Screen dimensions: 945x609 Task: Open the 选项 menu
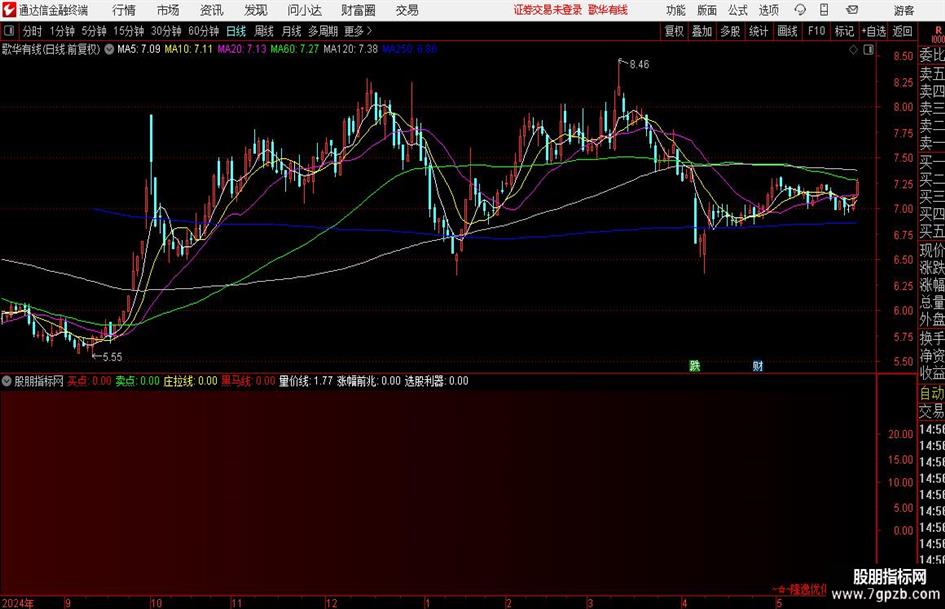769,10
